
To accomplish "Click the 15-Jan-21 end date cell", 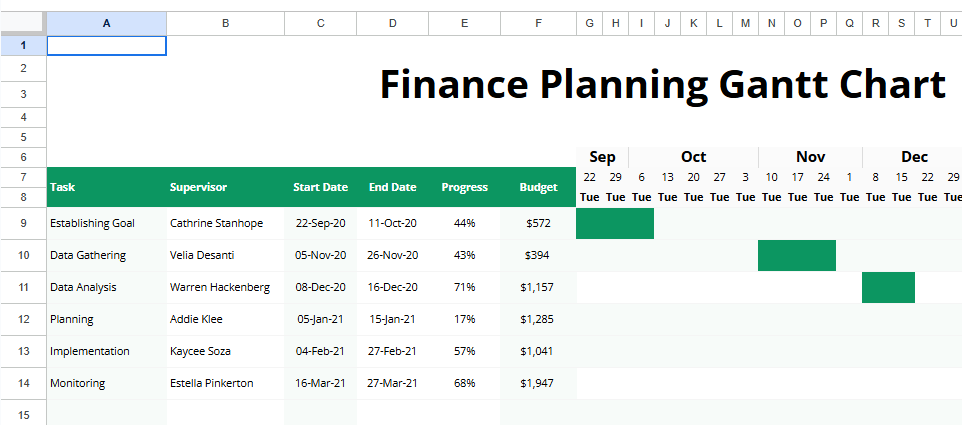I will [x=393, y=319].
